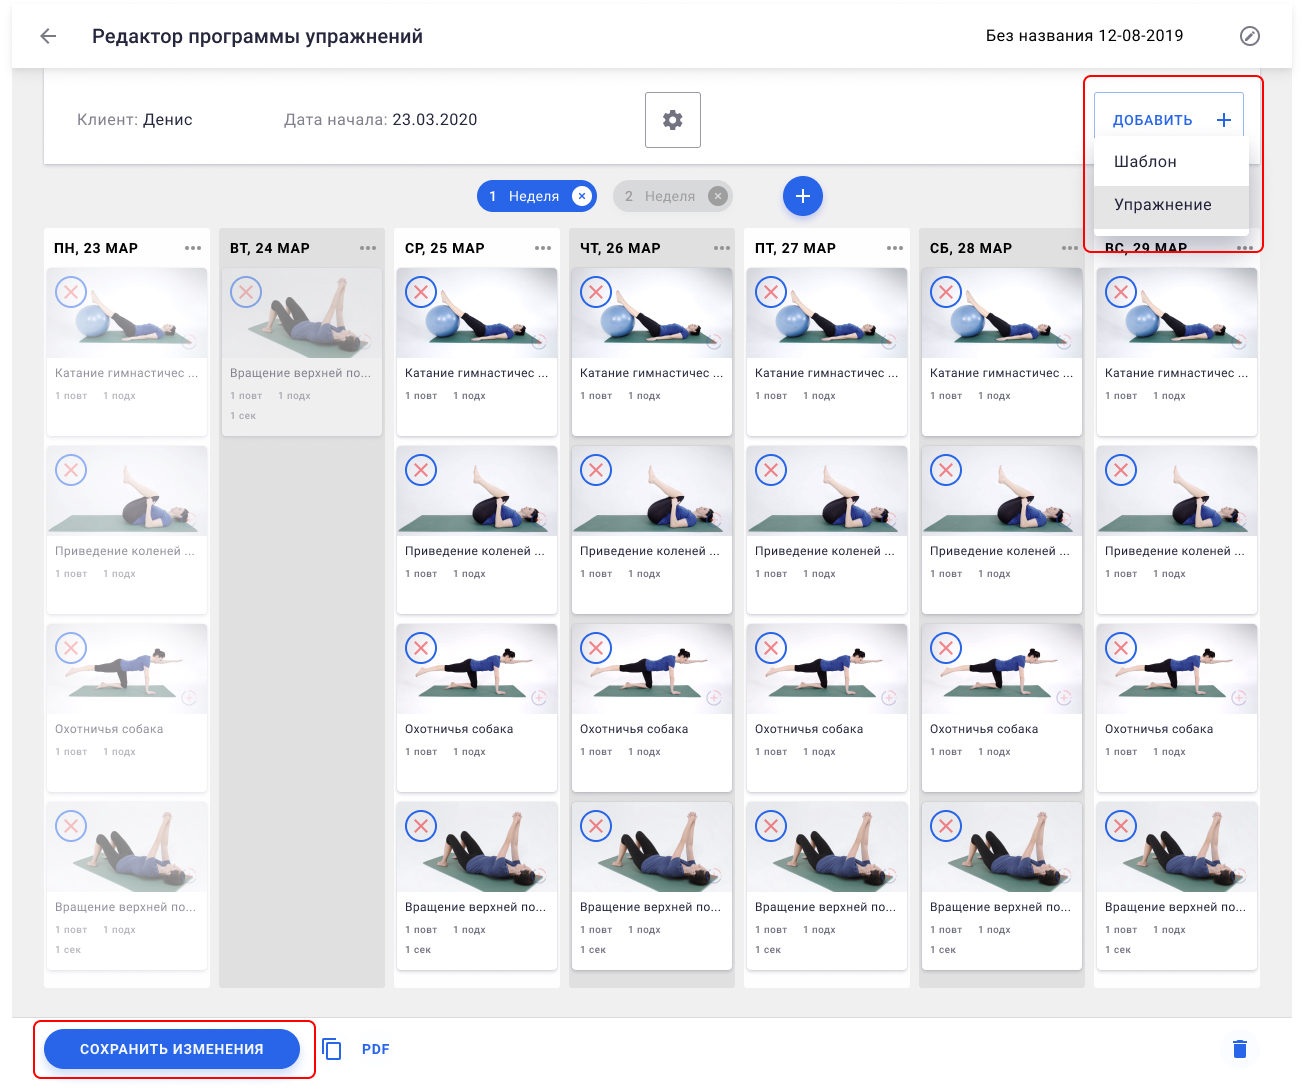Click СОХРАНИТЬ ИЗМЕНЕНИЯ button
1304x1089 pixels.
pyautogui.click(x=172, y=1049)
